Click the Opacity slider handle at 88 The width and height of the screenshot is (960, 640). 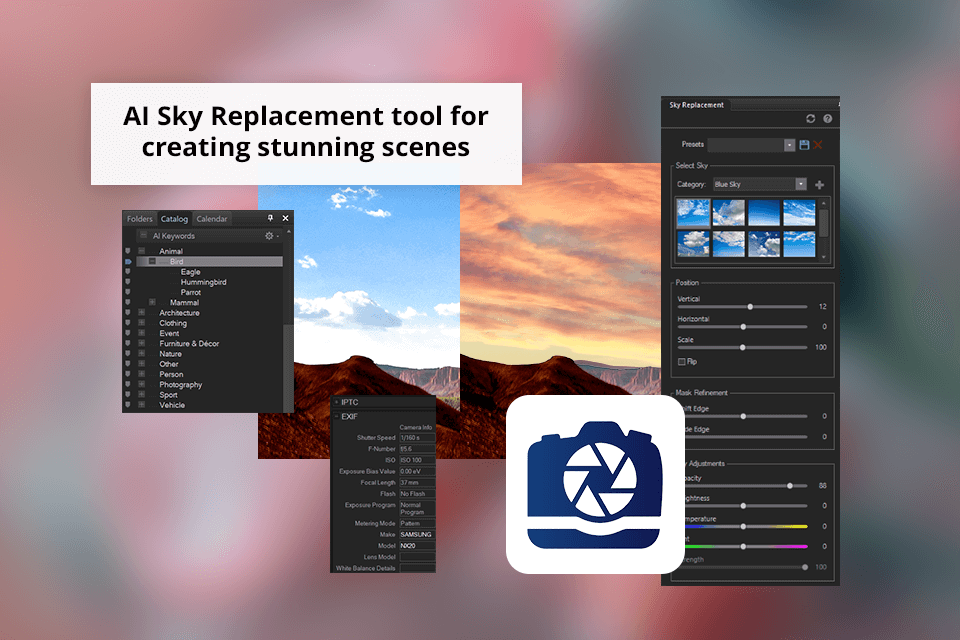(790, 486)
